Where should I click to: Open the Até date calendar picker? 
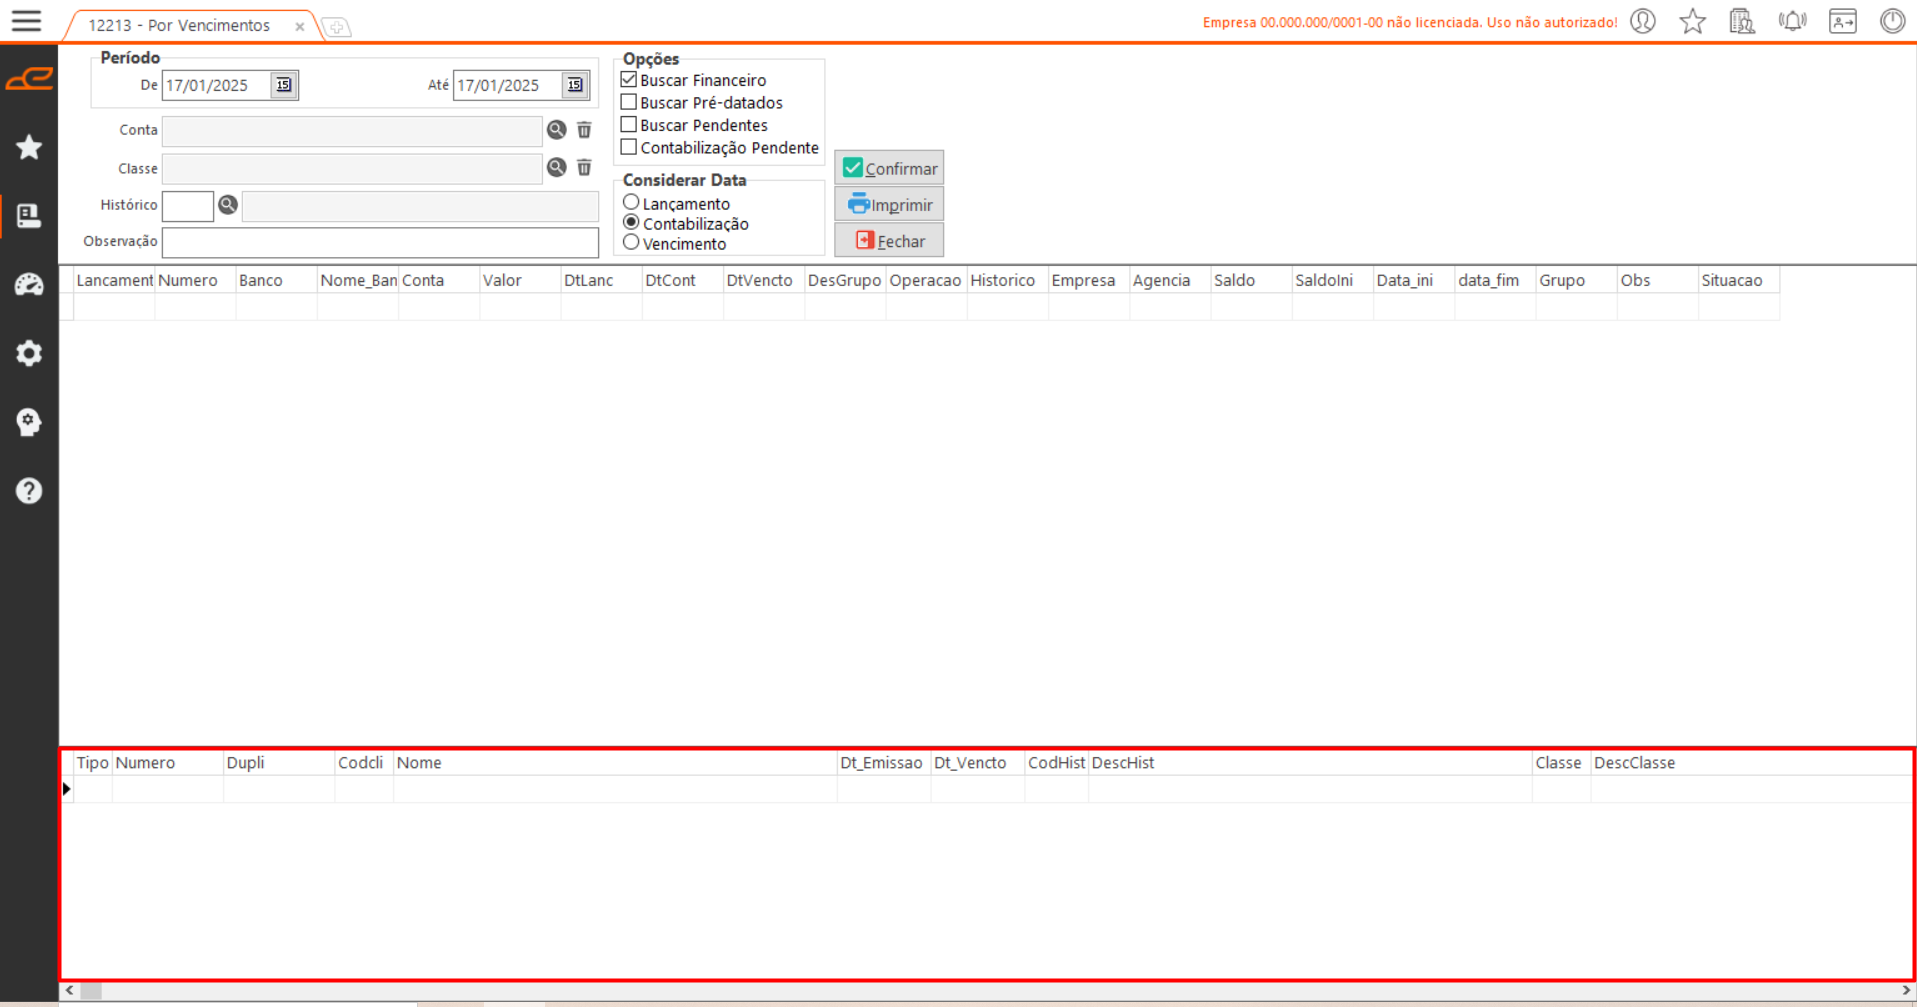pos(575,85)
